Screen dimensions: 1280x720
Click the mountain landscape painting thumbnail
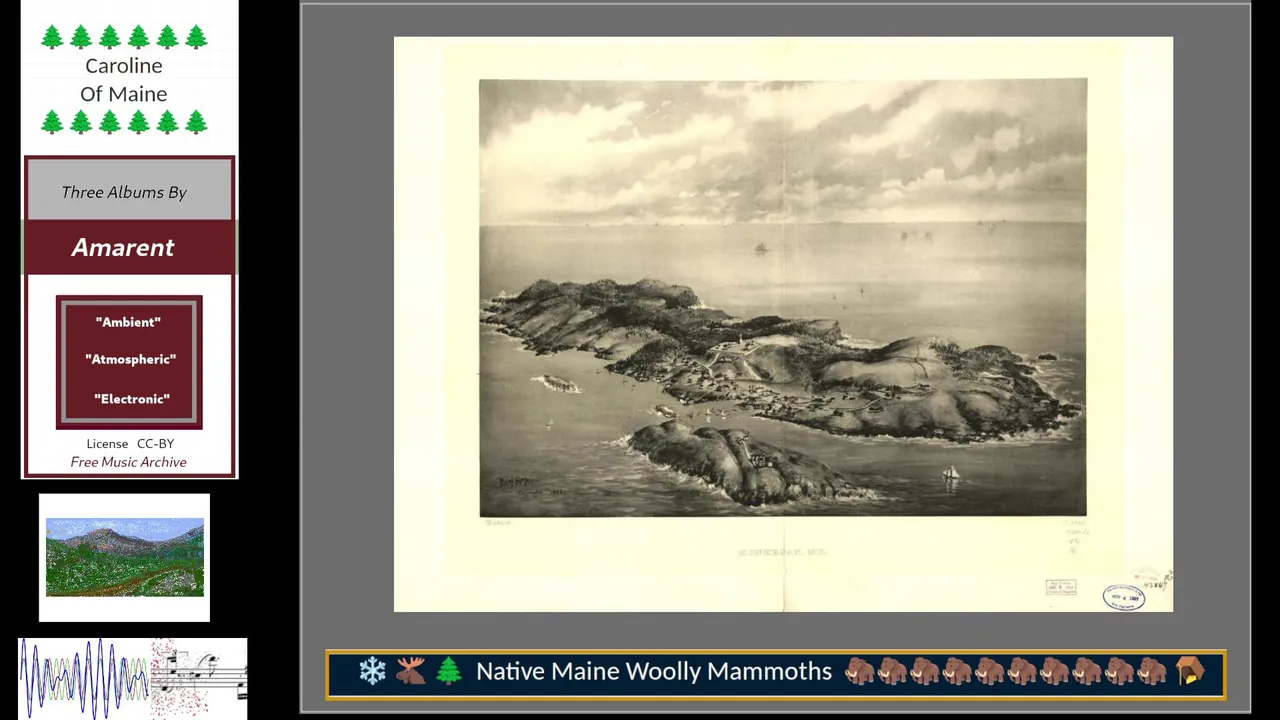click(x=125, y=557)
